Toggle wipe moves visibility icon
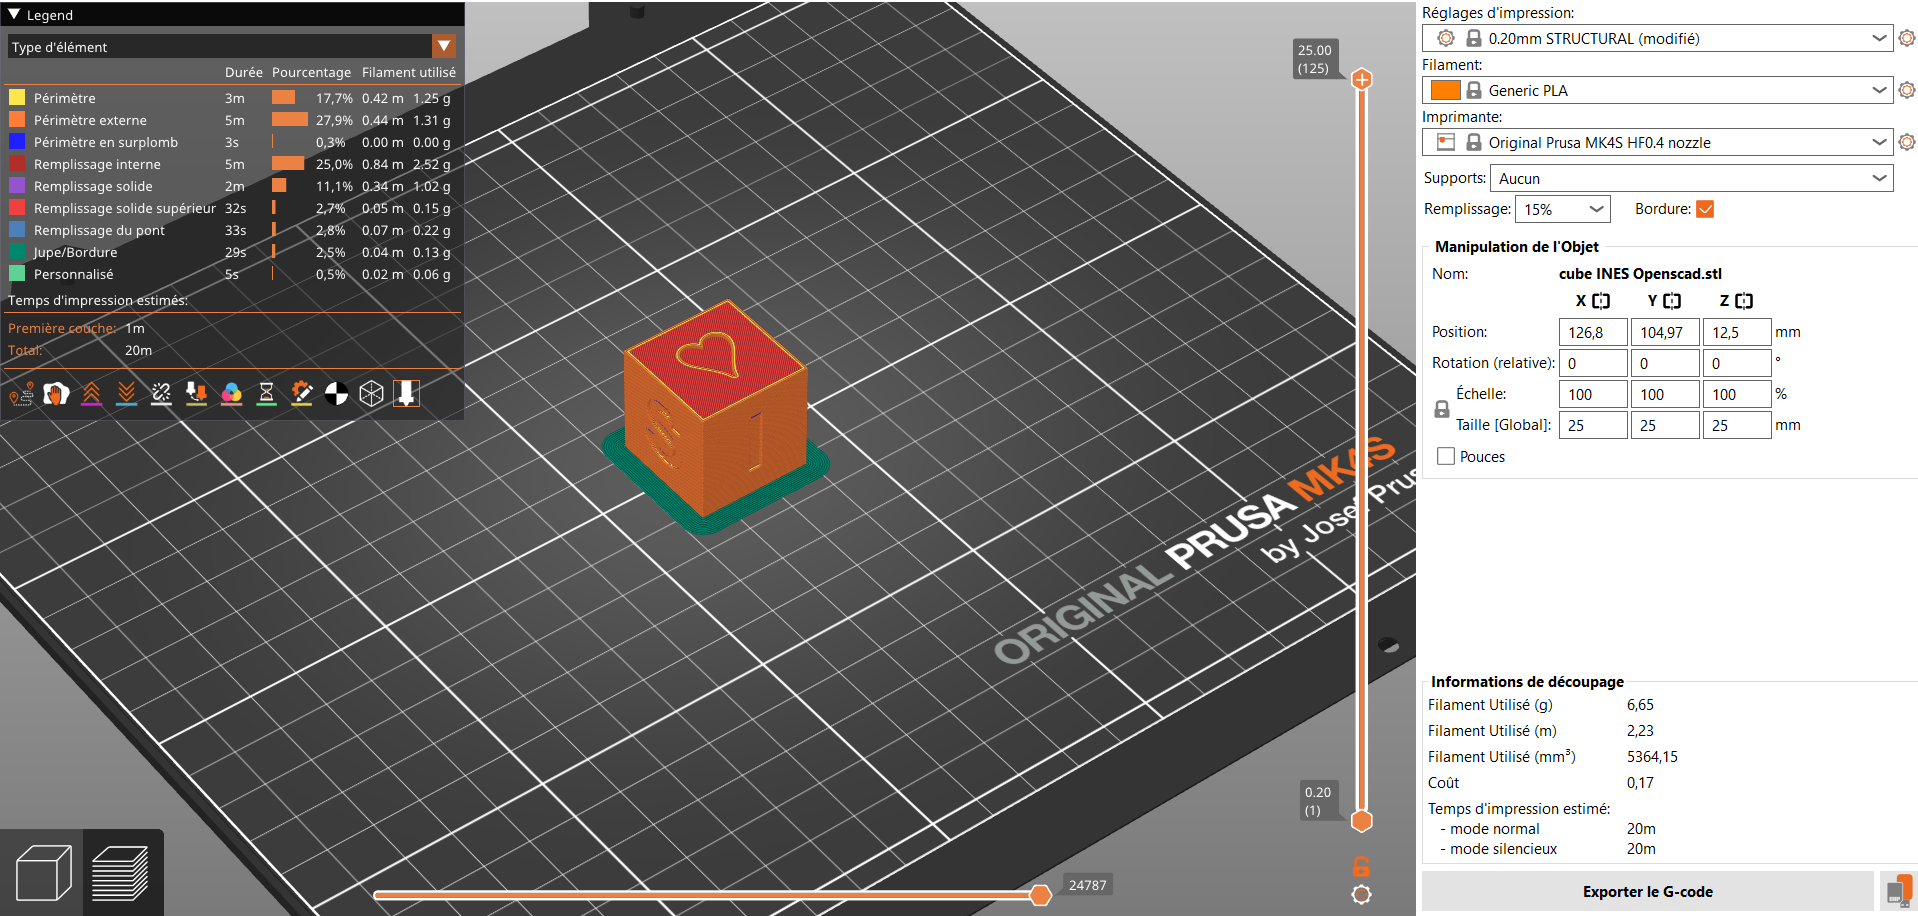The height and width of the screenshot is (916, 1918). pyautogui.click(x=56, y=394)
